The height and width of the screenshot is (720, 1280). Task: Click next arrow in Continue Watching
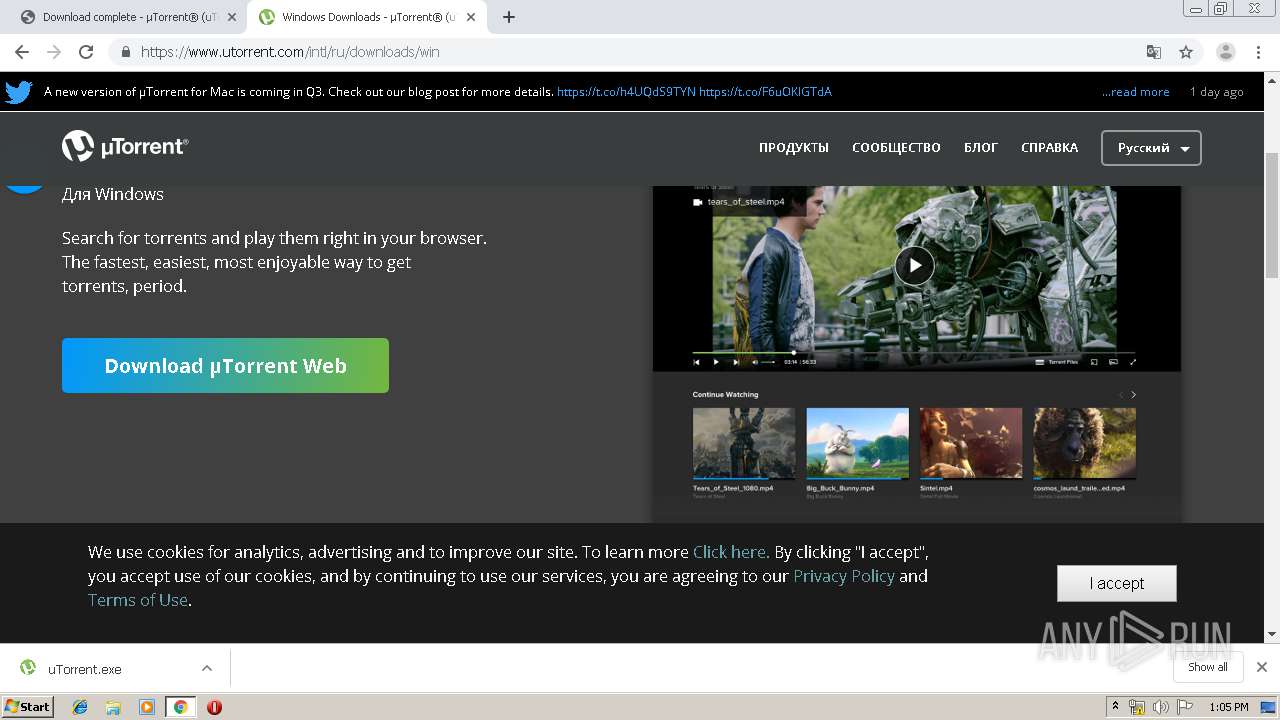click(1133, 395)
